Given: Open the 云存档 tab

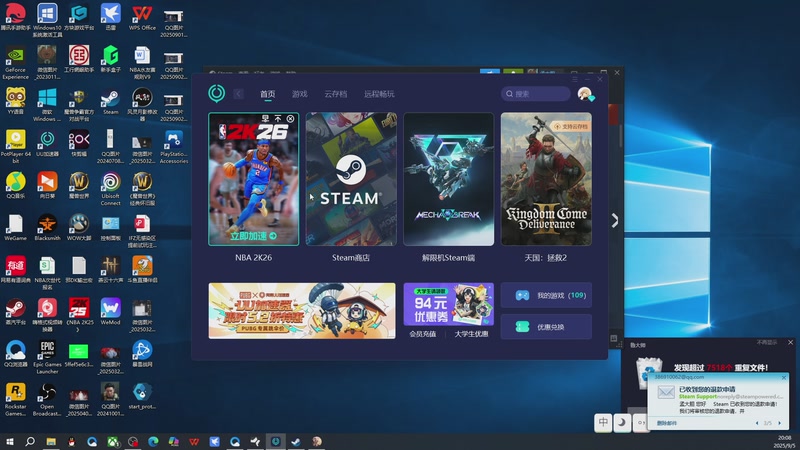Looking at the screenshot, I should pos(335,94).
